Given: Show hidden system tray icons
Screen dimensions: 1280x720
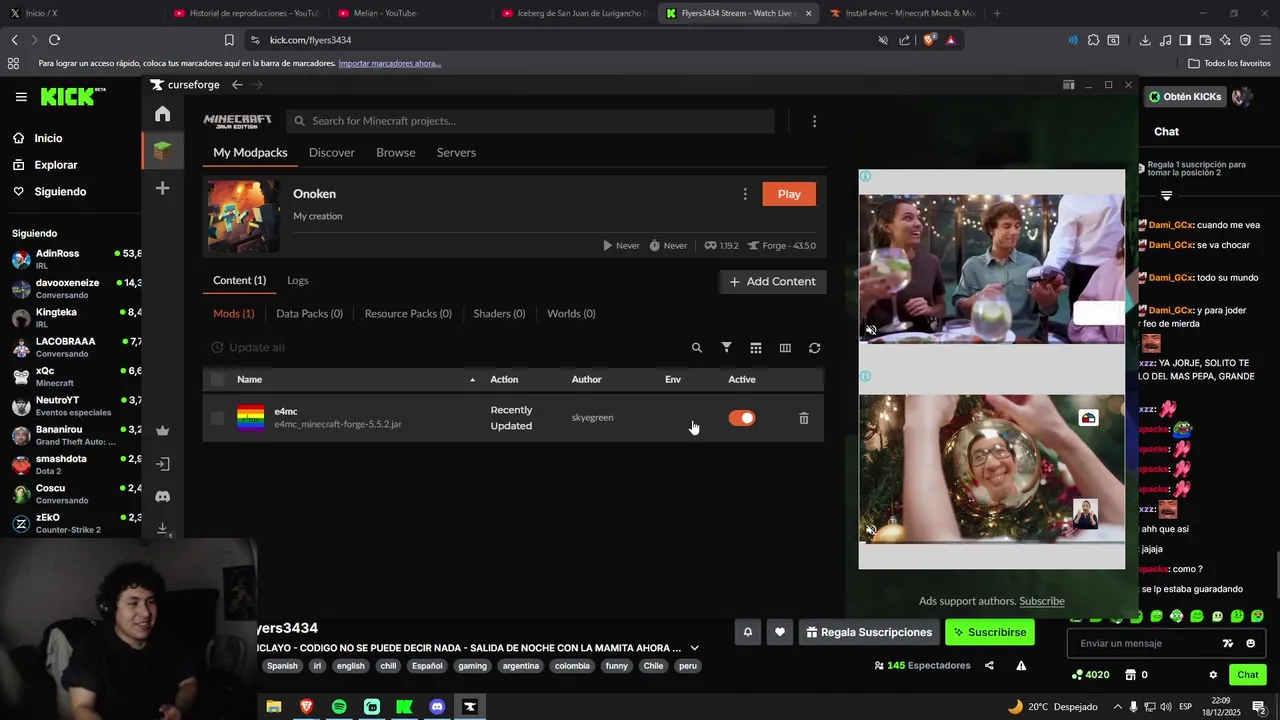Looking at the screenshot, I should [x=1118, y=707].
